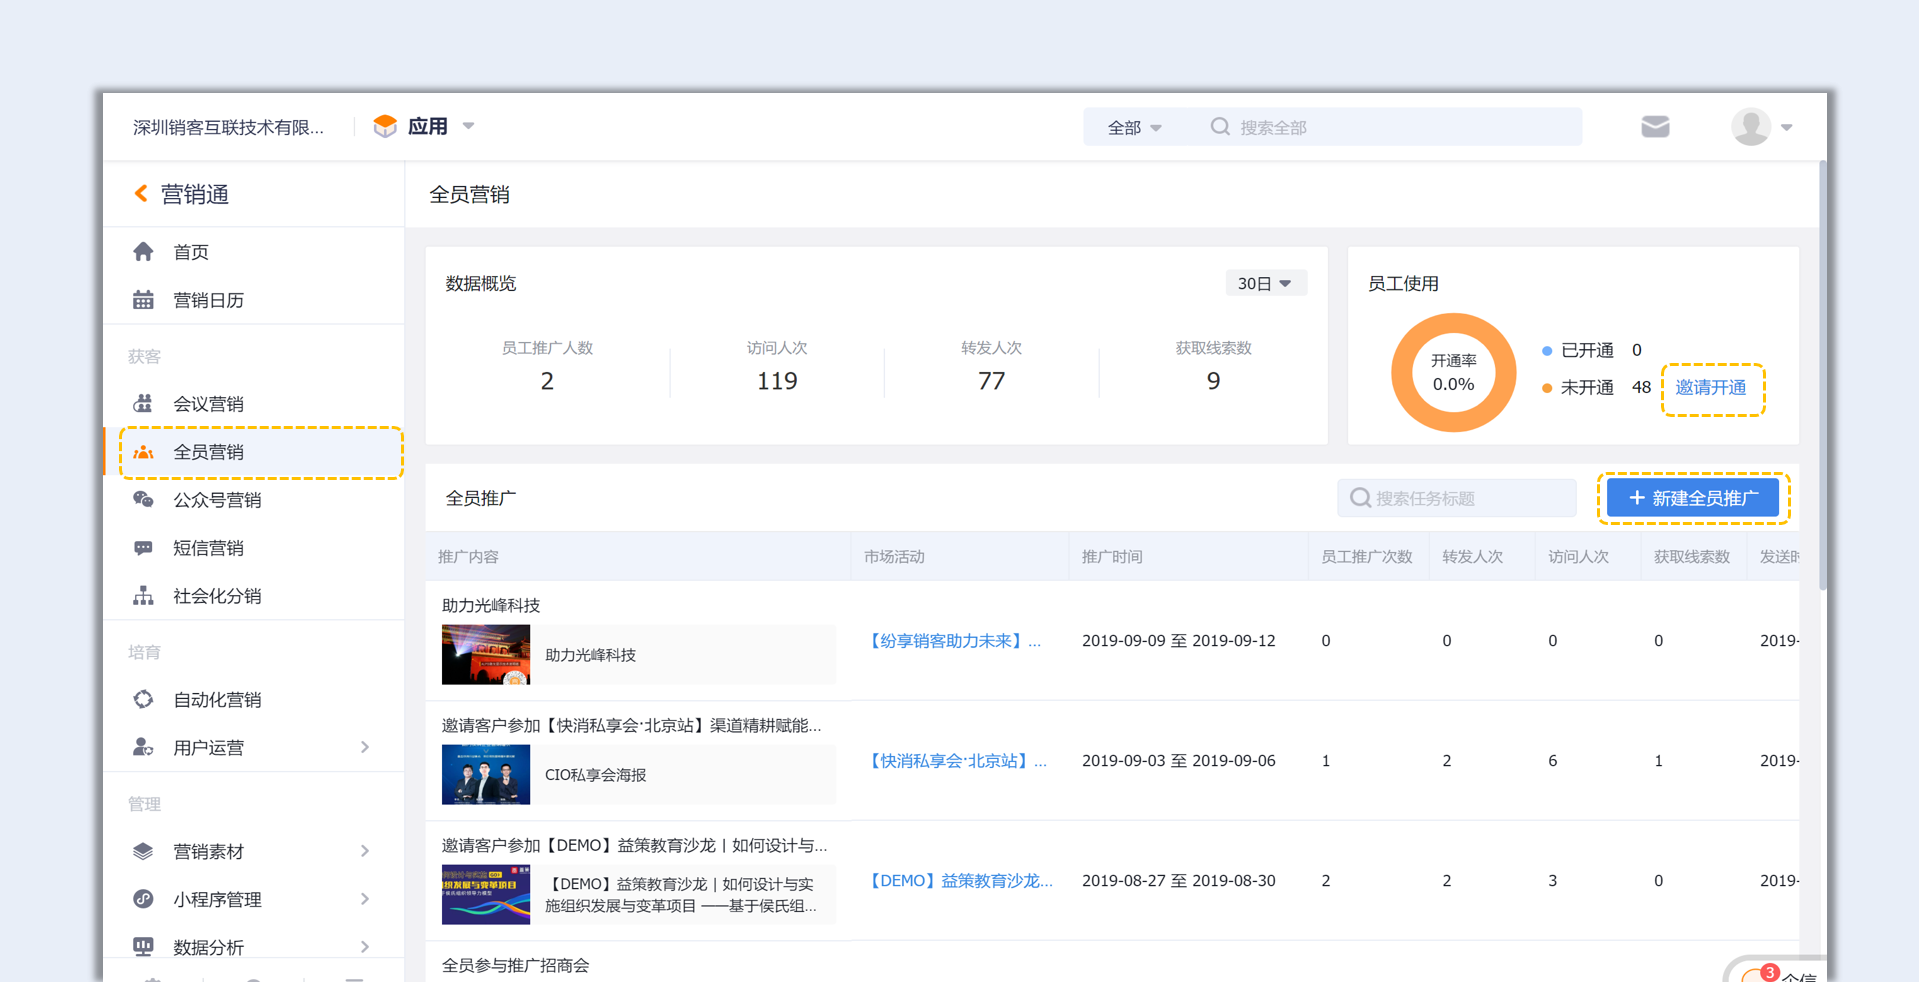The width and height of the screenshot is (1919, 982).
Task: Click the 邀请开通 link
Action: tap(1711, 388)
